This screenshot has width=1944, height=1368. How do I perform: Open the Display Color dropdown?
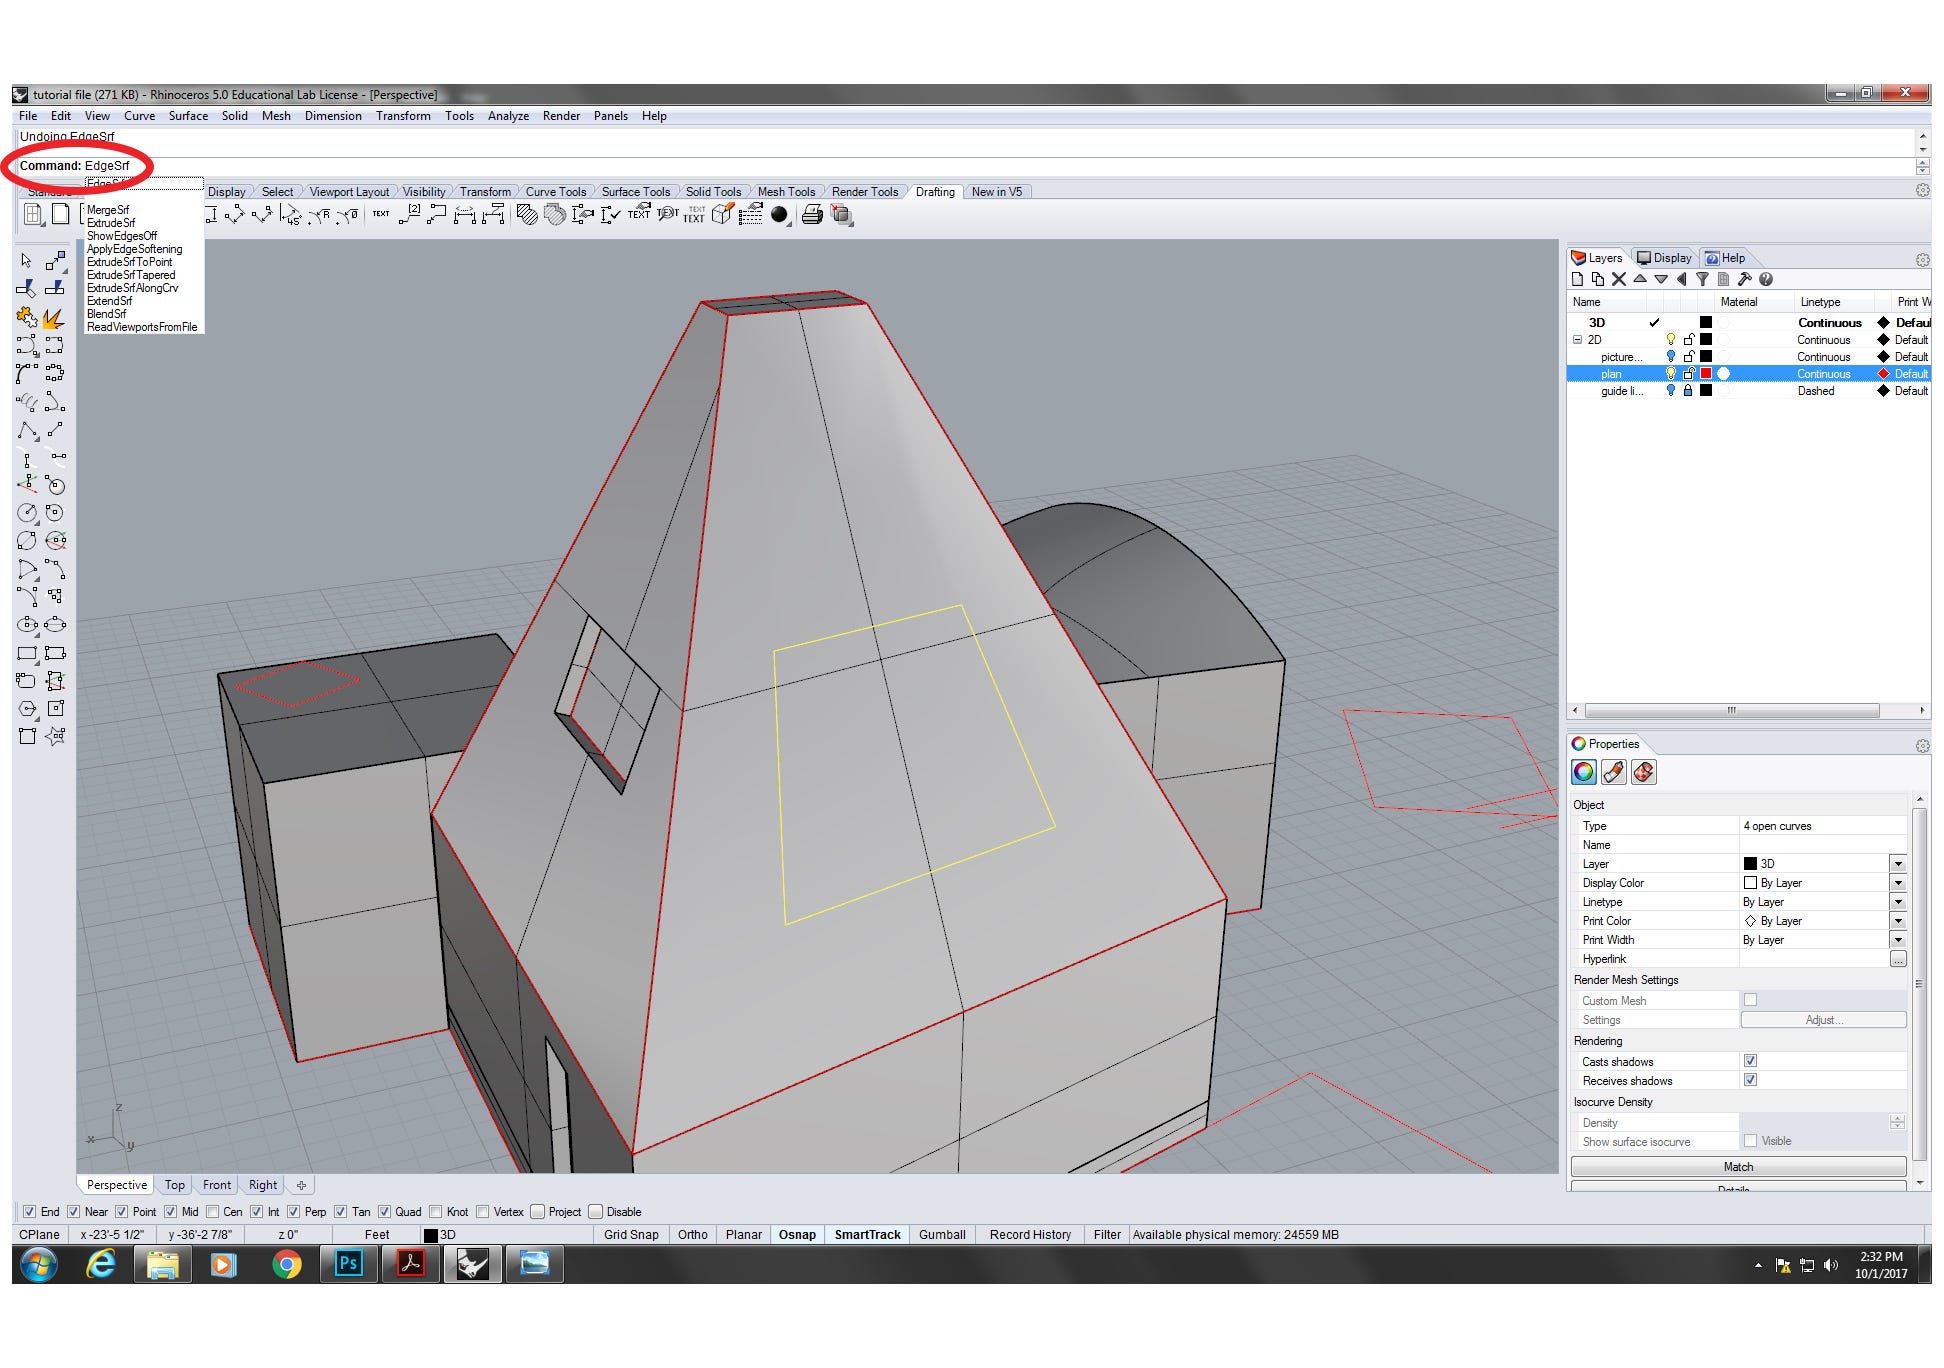[1897, 883]
